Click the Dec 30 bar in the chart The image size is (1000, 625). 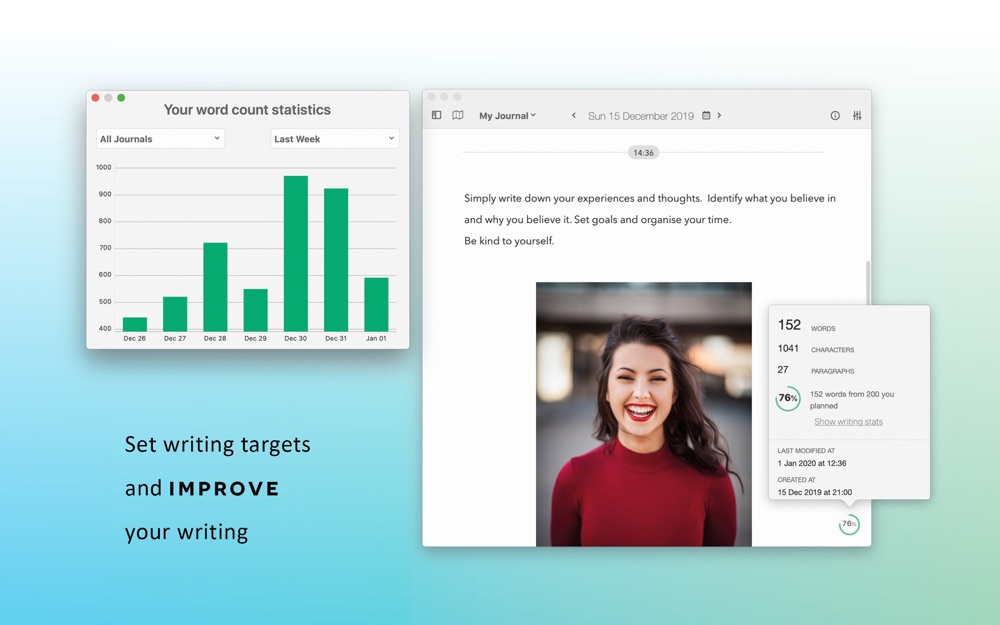tap(296, 253)
